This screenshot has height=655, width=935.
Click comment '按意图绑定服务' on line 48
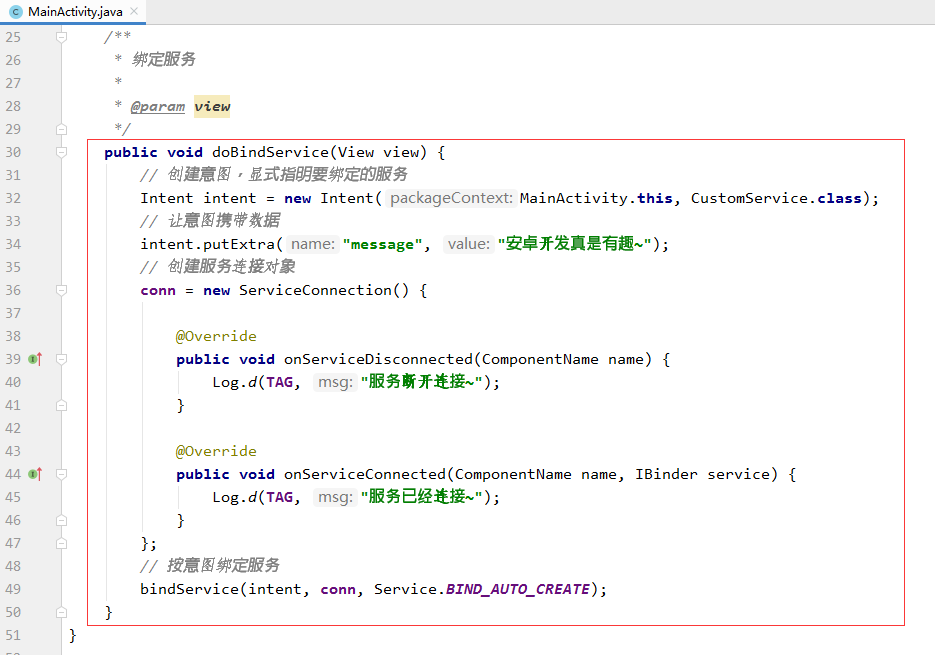223,566
